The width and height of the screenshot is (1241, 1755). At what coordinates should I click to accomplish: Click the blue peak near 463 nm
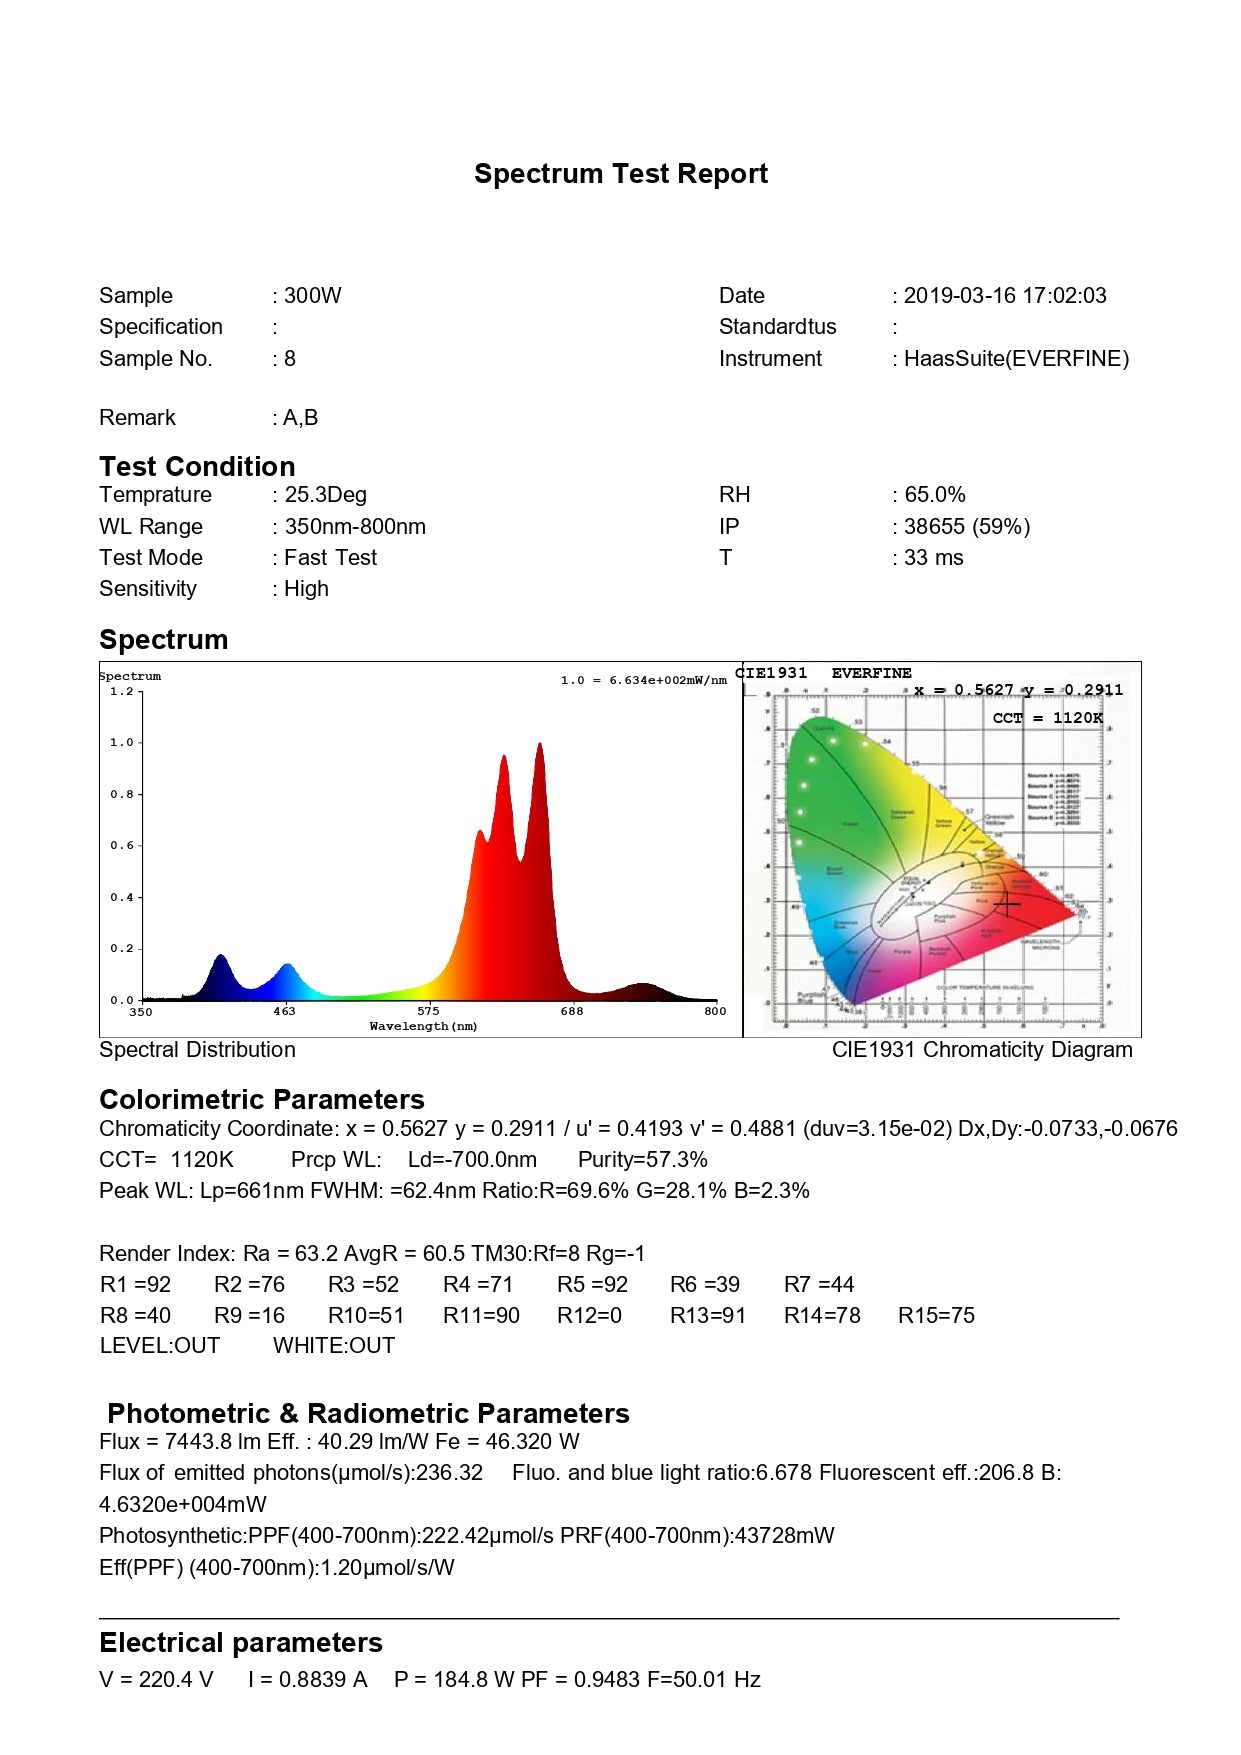[288, 970]
